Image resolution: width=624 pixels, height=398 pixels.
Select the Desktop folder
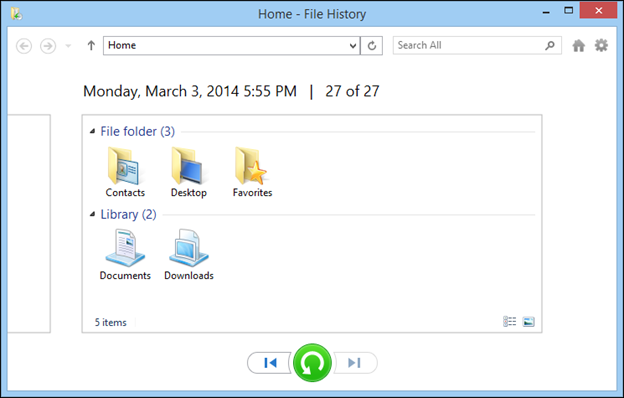pyautogui.click(x=189, y=172)
